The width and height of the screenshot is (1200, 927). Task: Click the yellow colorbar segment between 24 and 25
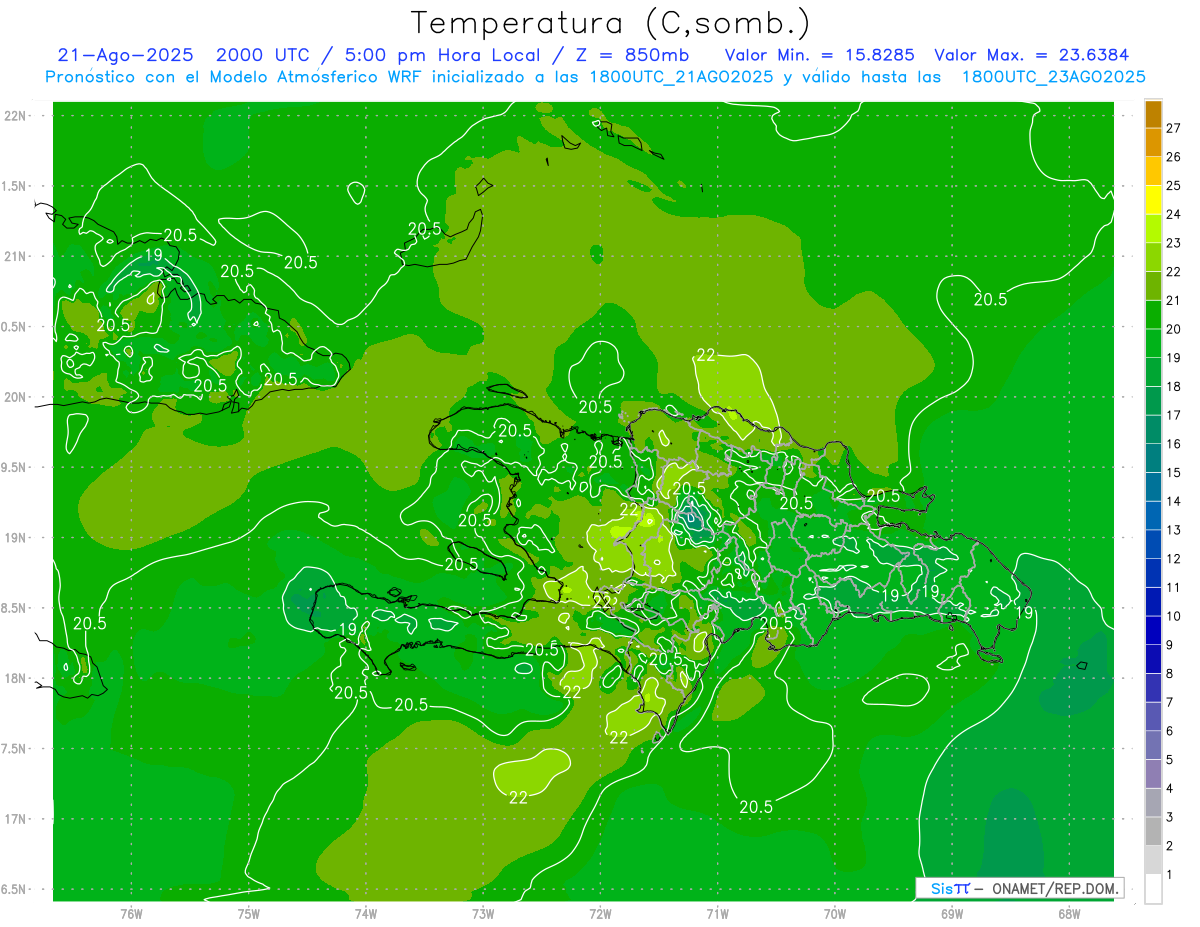(x=1153, y=200)
